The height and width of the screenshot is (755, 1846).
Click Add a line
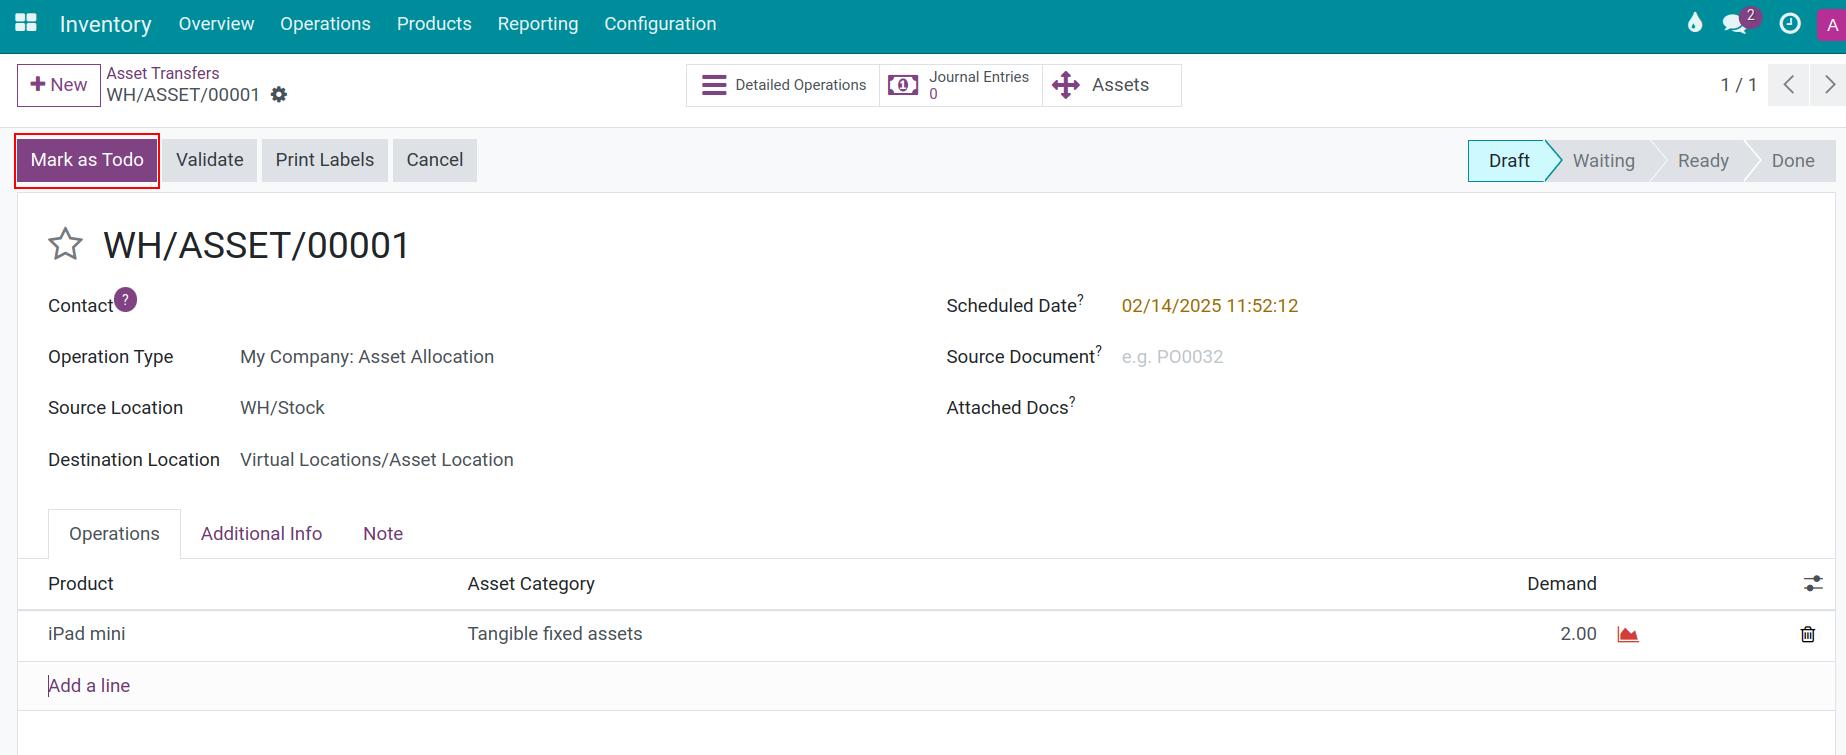pyautogui.click(x=89, y=685)
